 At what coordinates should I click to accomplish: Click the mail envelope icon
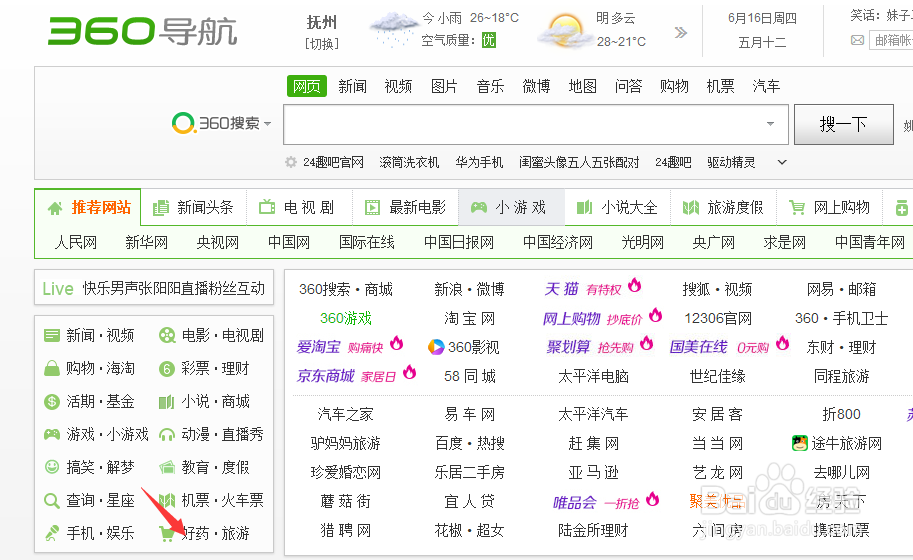tap(857, 40)
